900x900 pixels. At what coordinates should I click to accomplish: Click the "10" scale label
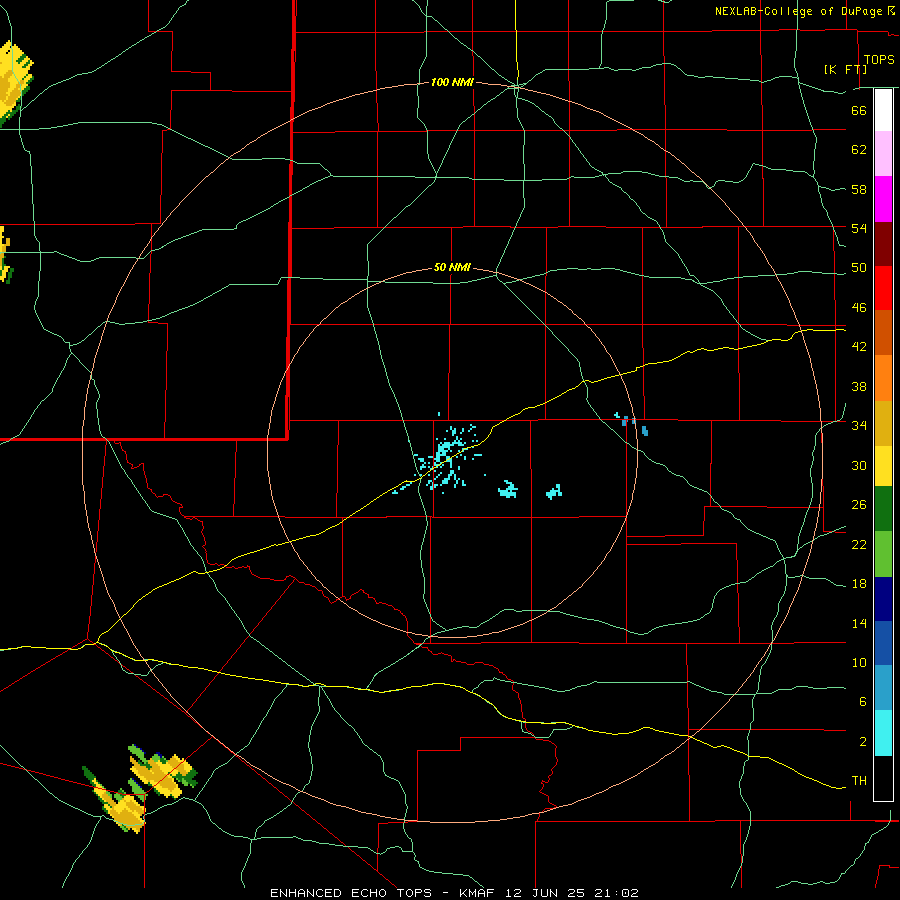click(x=859, y=663)
